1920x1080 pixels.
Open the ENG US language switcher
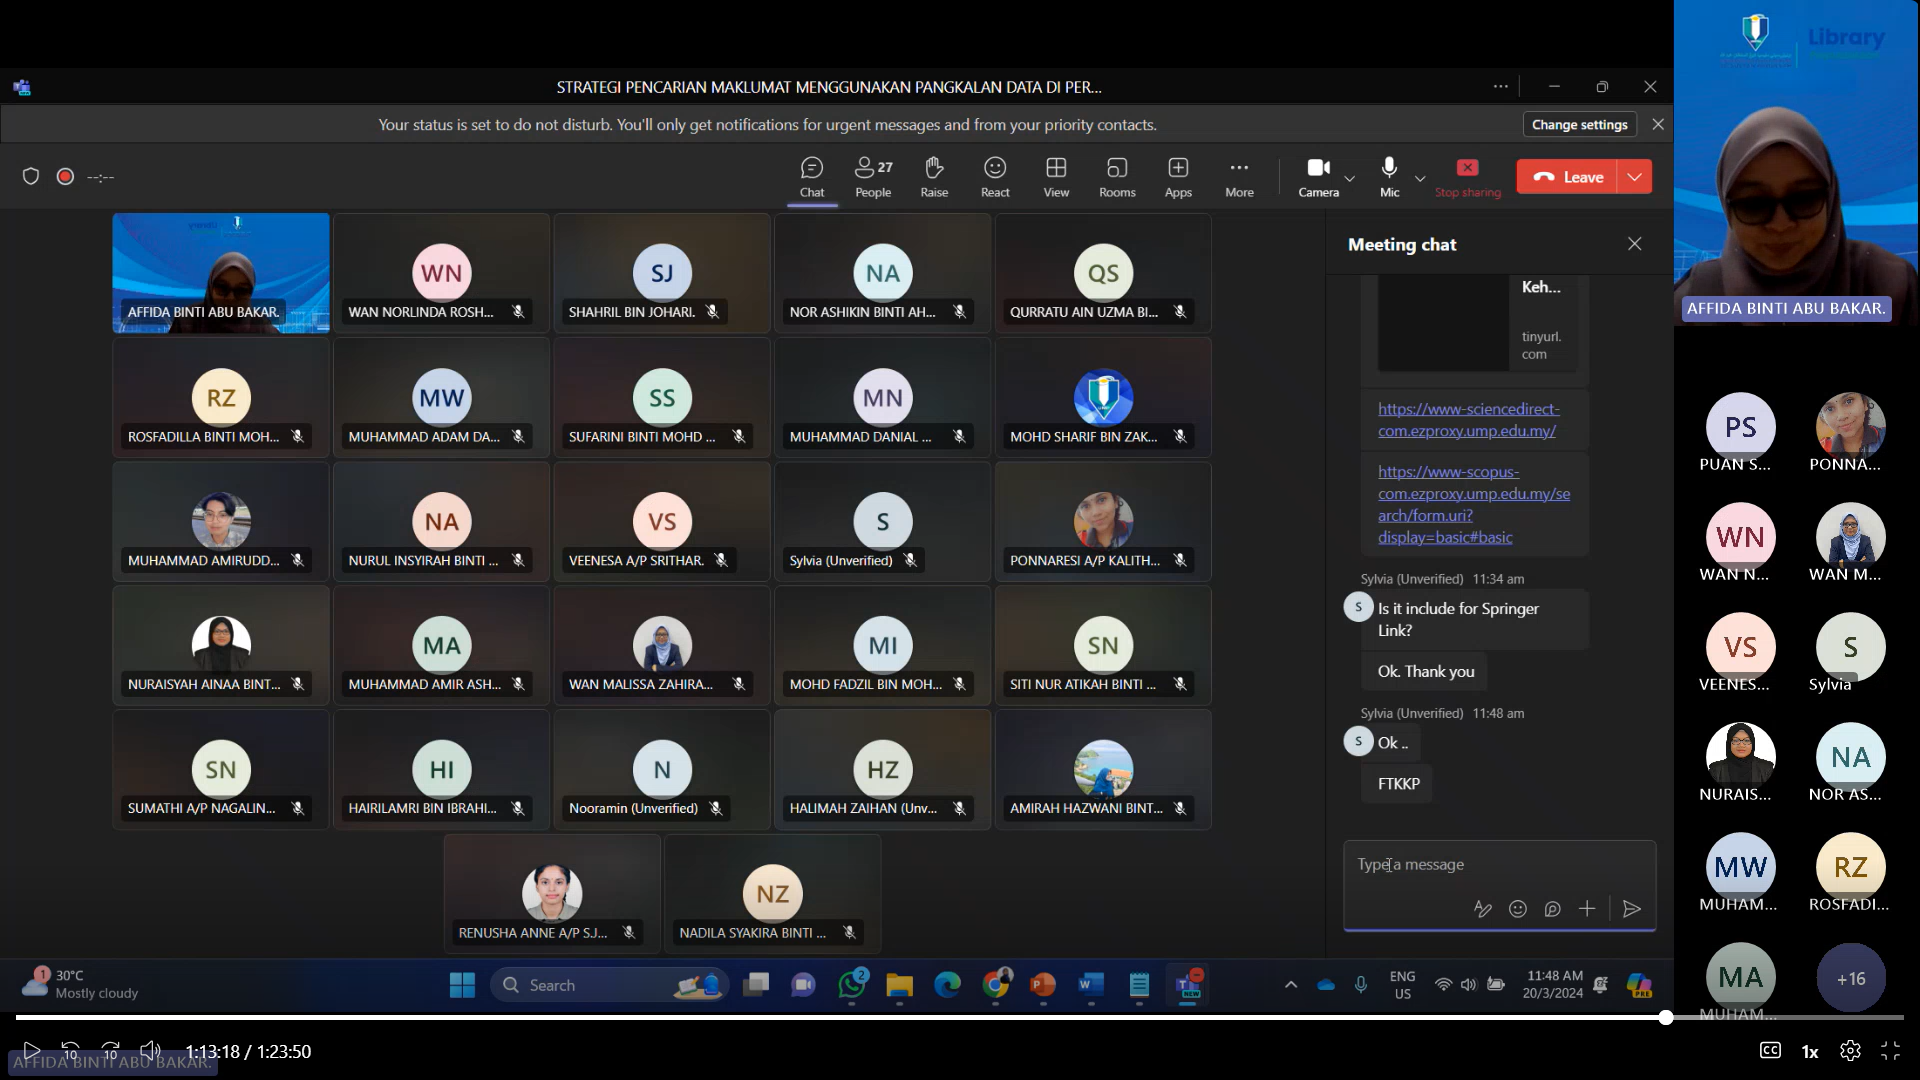[x=1402, y=985]
